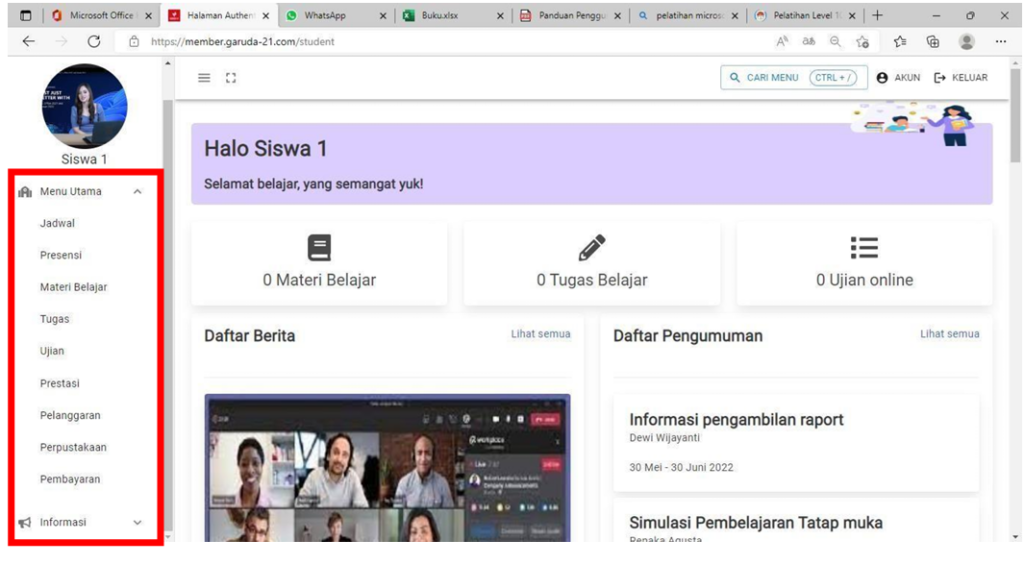This screenshot has width=1024, height=565.
Task: Switch to the pelatihan micros search tab
Action: pos(687,15)
